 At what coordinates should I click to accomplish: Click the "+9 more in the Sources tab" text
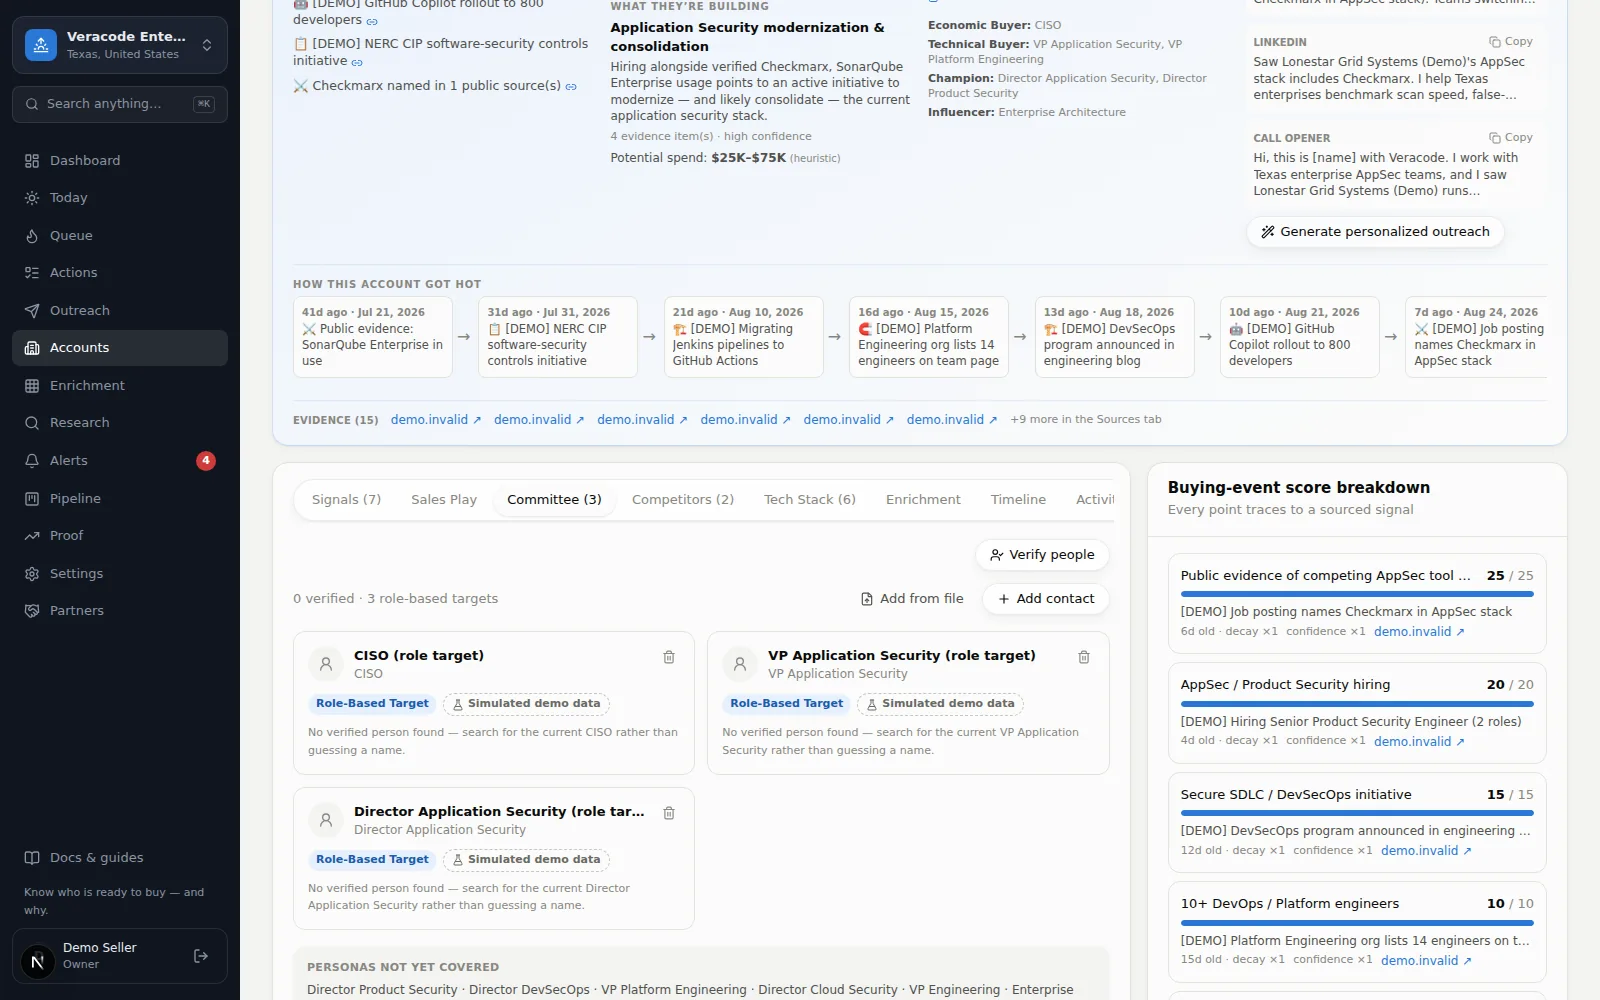[x=1086, y=420]
